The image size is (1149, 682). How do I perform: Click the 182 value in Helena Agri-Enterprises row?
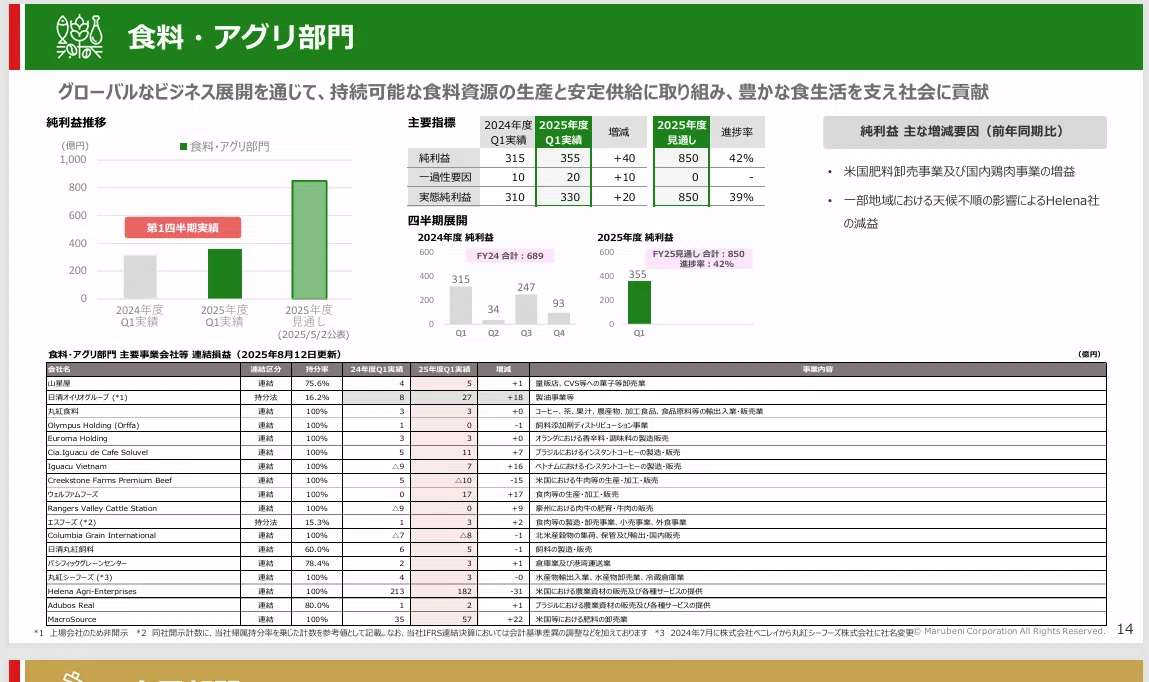coord(465,591)
